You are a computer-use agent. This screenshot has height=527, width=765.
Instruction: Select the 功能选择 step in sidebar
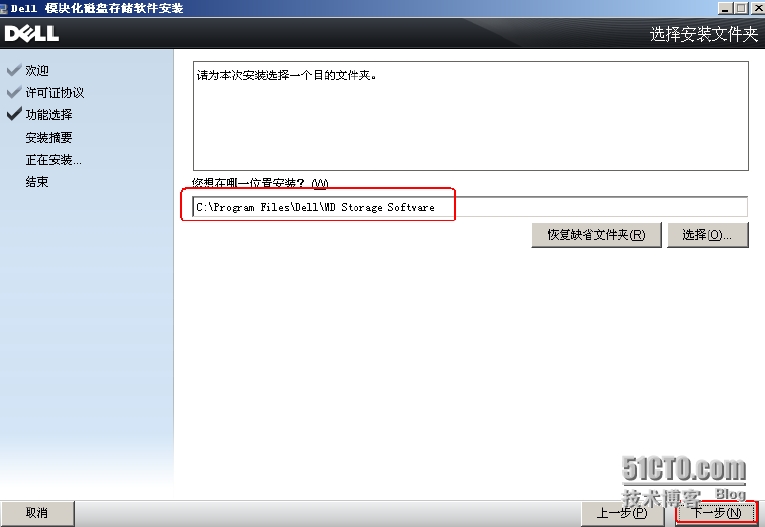(49, 115)
